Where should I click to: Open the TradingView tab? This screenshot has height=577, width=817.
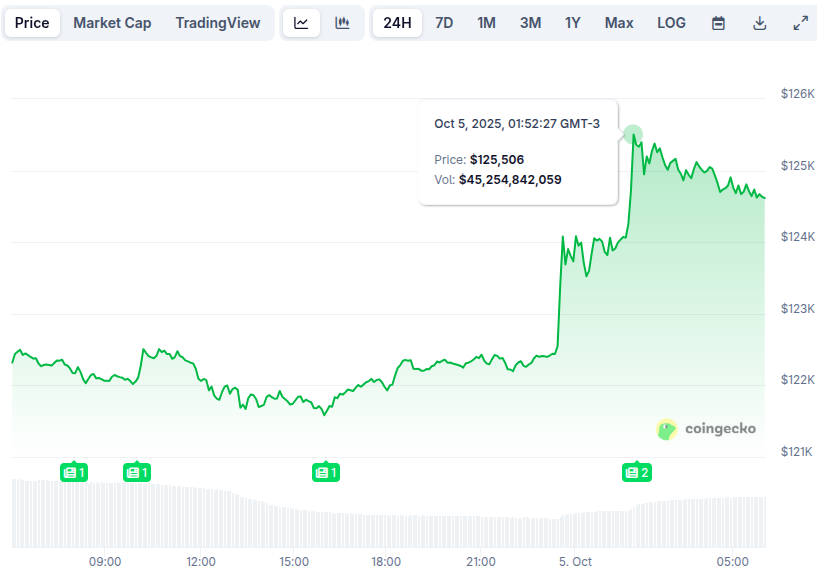[217, 23]
